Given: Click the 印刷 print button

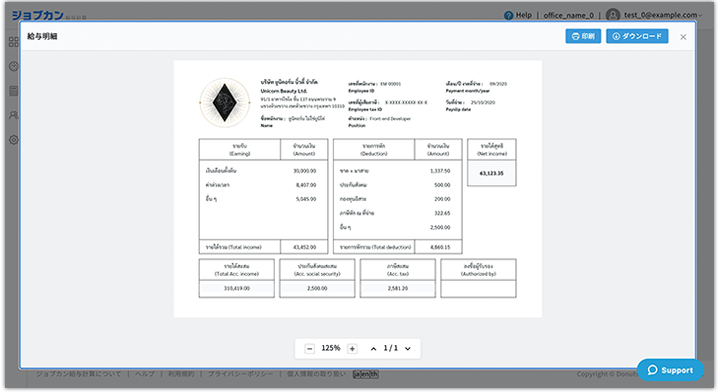Looking at the screenshot, I should 583,36.
